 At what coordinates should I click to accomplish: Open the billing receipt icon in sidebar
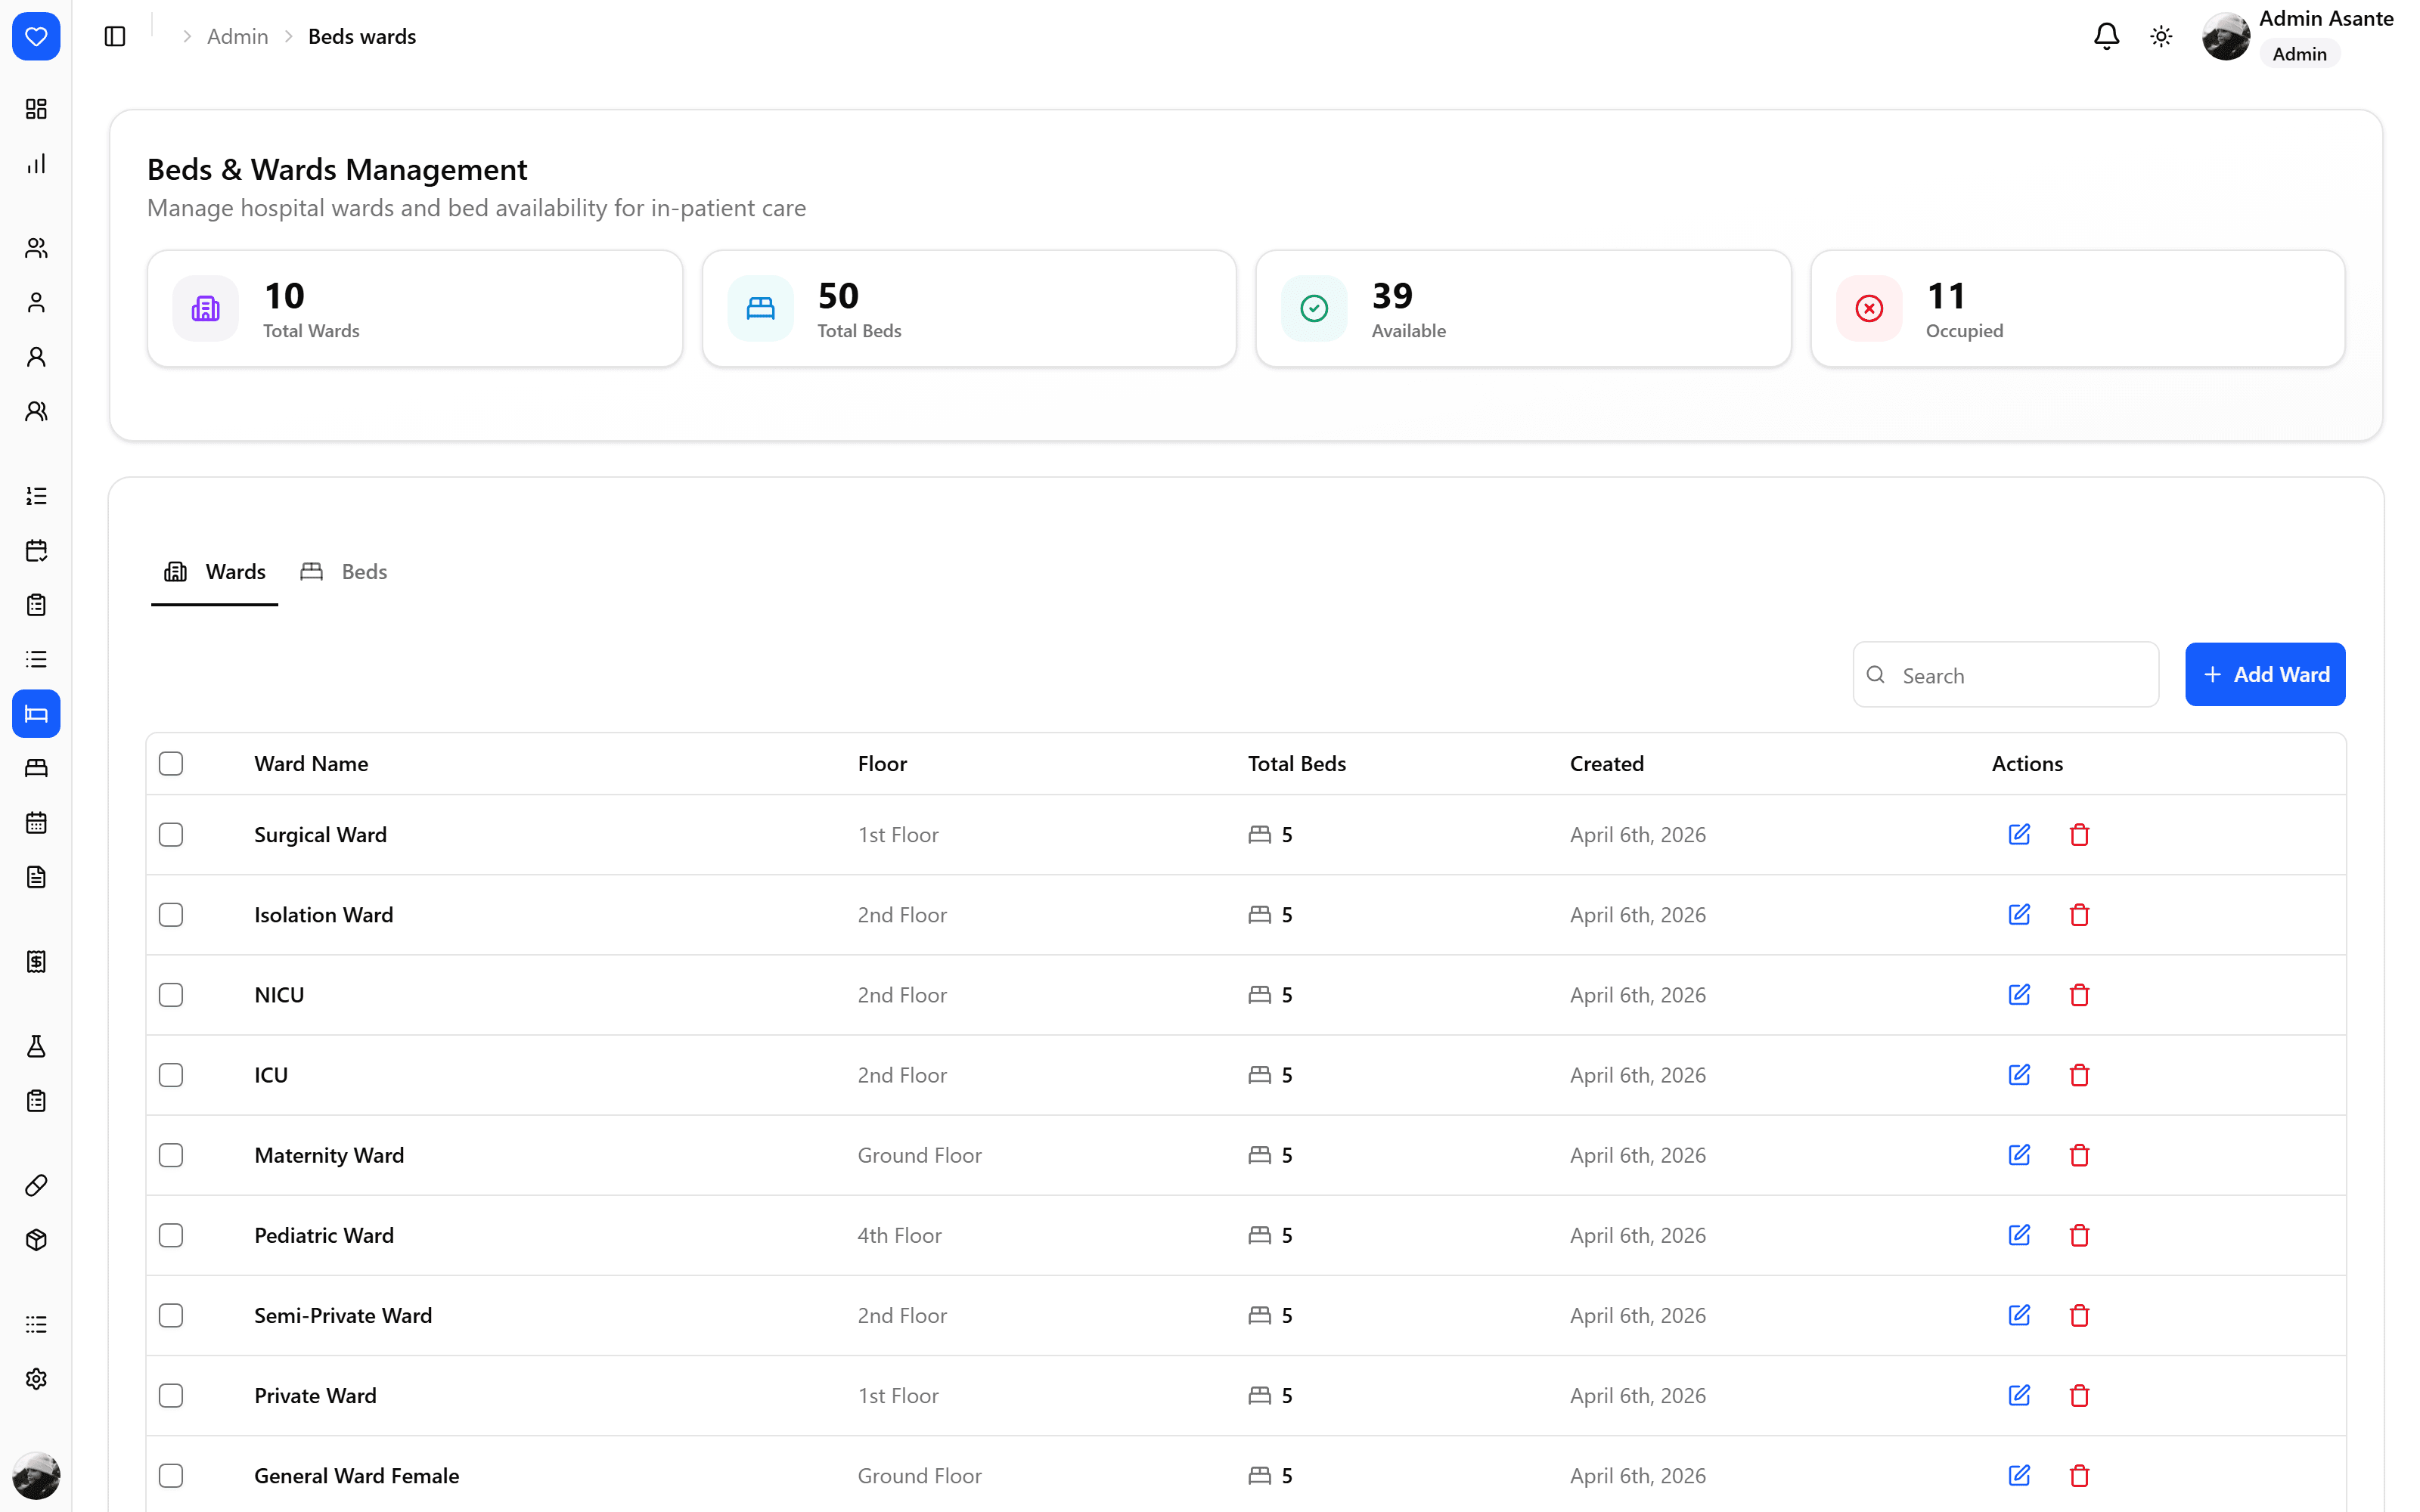tap(36, 962)
